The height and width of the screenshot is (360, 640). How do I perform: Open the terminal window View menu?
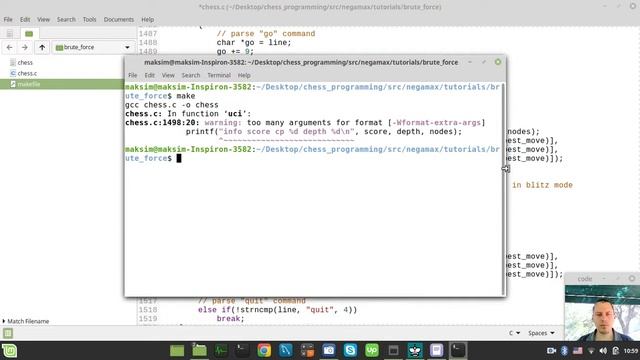(168, 75)
